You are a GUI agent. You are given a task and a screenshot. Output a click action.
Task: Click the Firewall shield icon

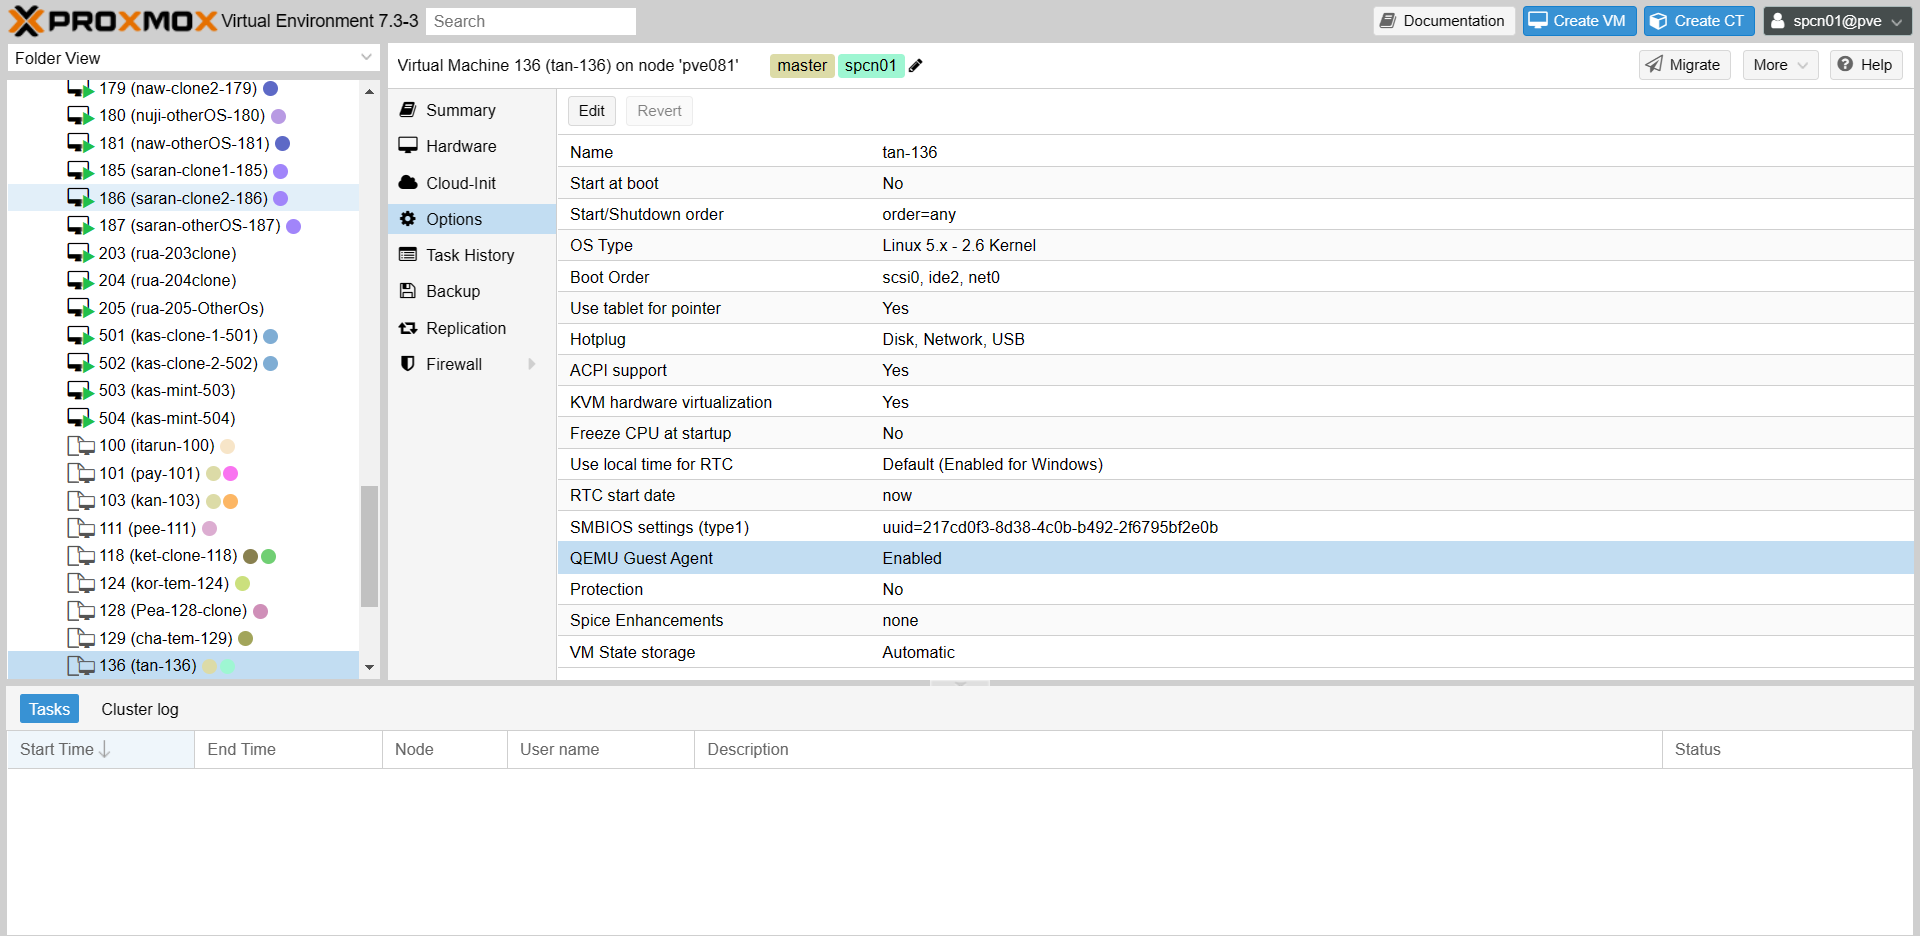pyautogui.click(x=408, y=364)
